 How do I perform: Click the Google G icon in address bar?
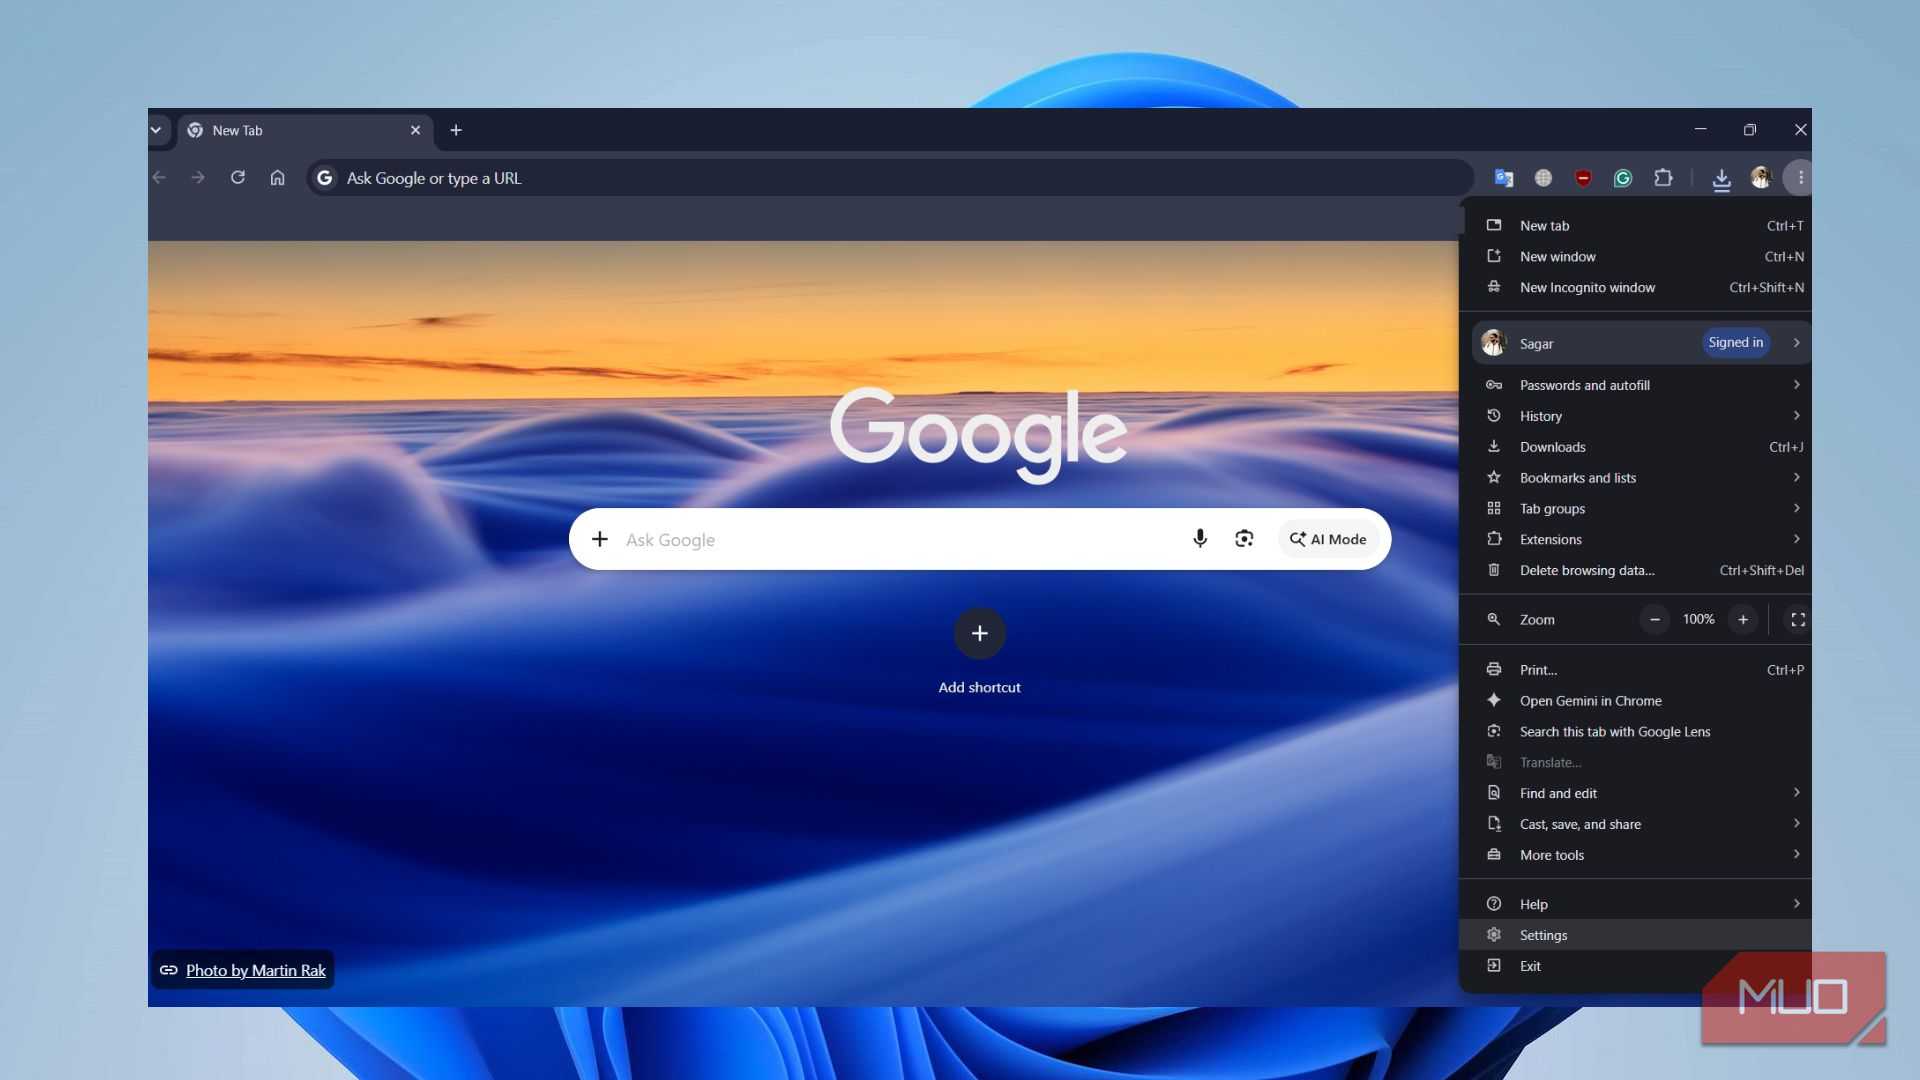324,178
